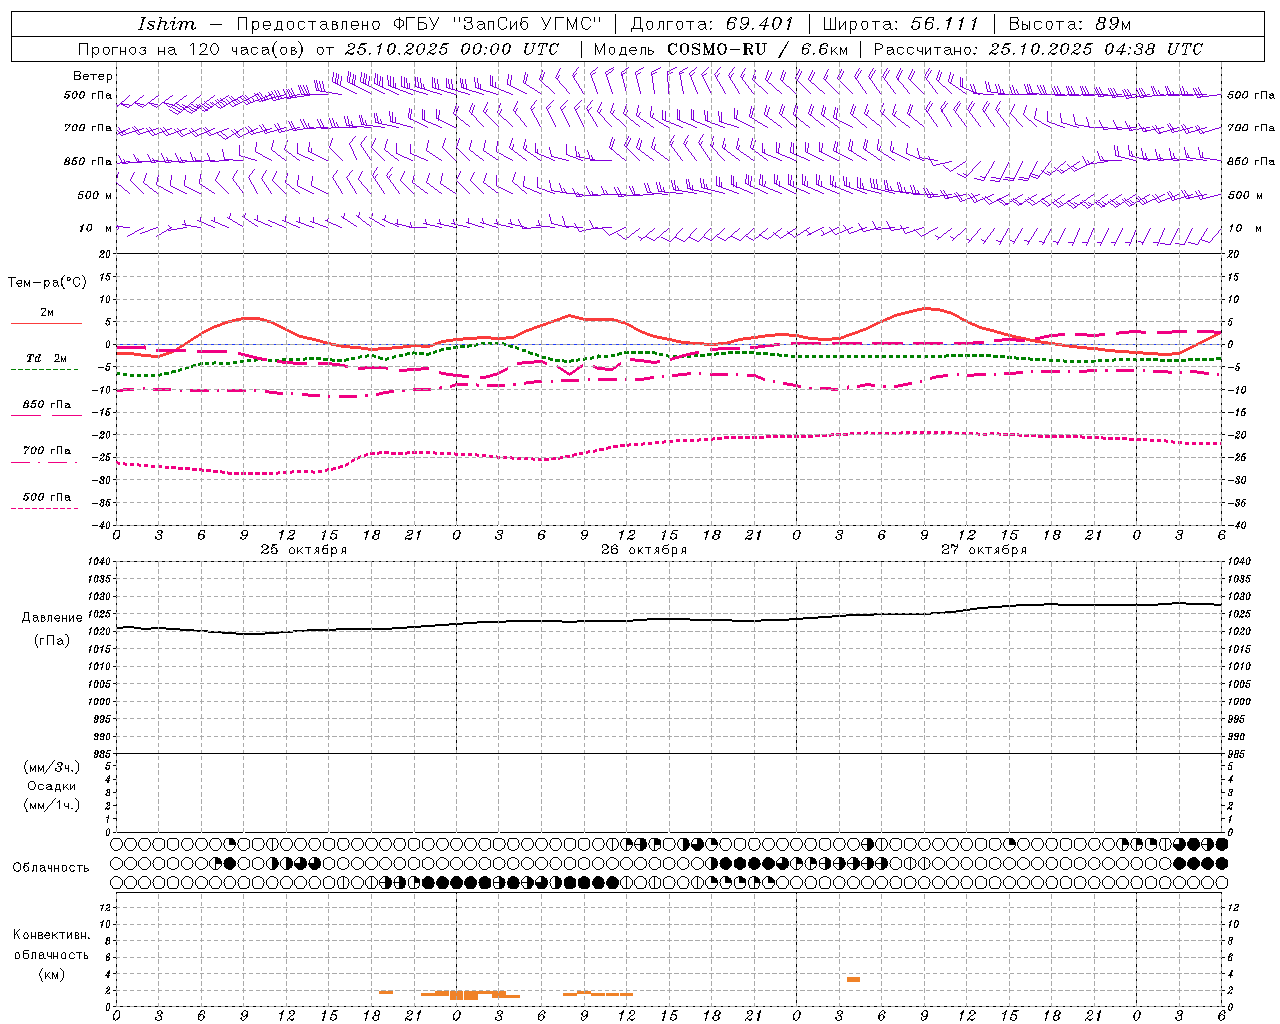The image size is (1280, 1024).
Task: Click the station name "Ishim" in the header
Action: pyautogui.click(x=167, y=24)
